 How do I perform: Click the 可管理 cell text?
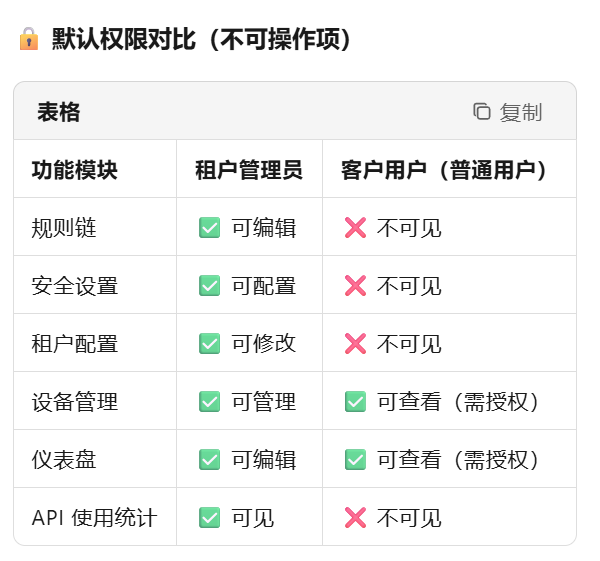tap(264, 402)
